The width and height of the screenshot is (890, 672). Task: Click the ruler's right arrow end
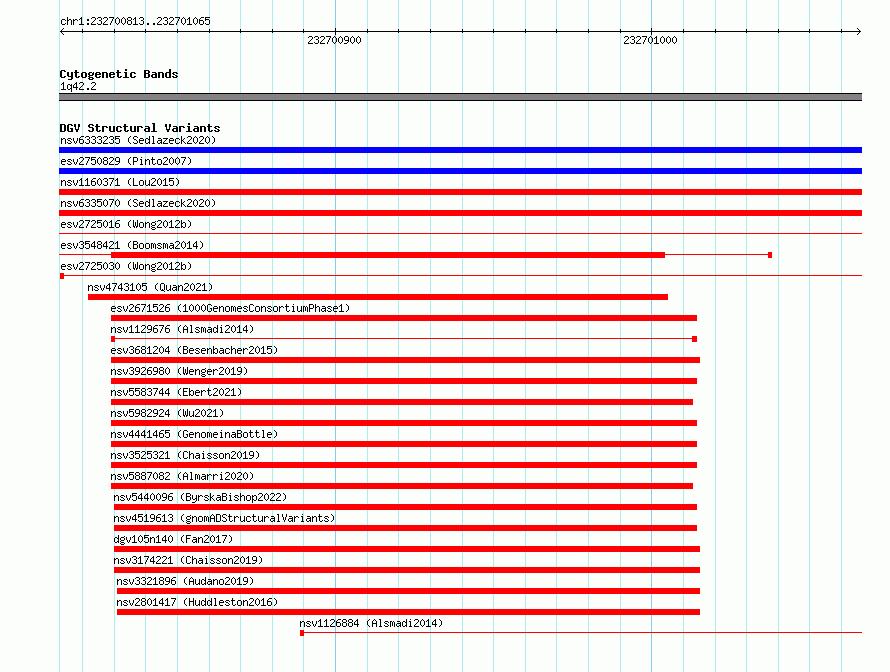(x=859, y=32)
